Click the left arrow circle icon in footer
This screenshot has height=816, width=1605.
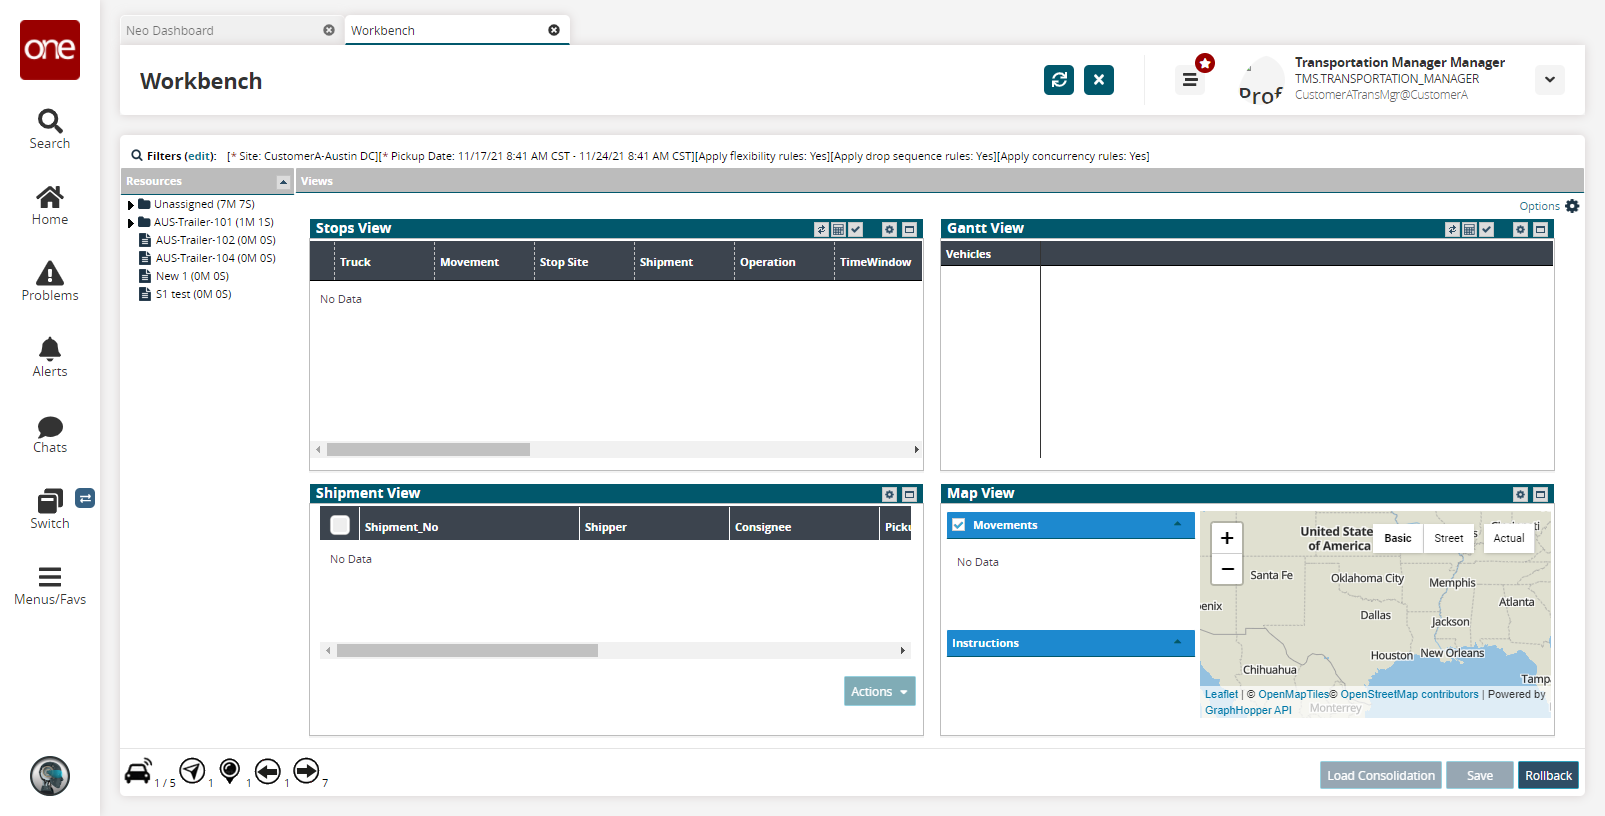coord(268,771)
